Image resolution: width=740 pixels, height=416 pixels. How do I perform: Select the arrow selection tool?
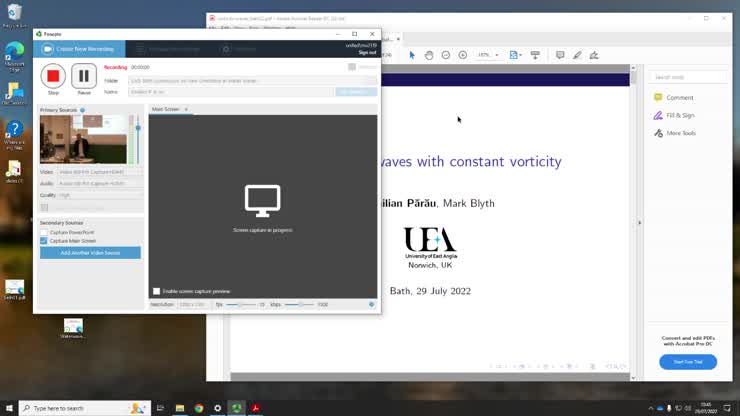[x=413, y=55]
